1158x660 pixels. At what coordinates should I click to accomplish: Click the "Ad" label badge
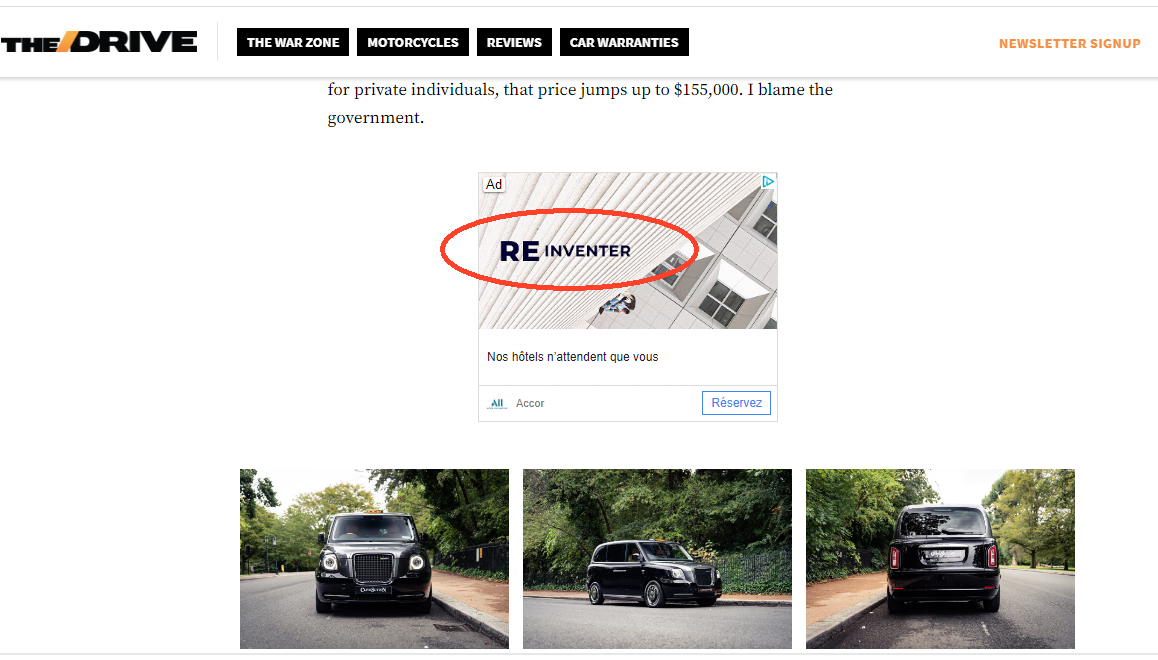[x=494, y=185]
